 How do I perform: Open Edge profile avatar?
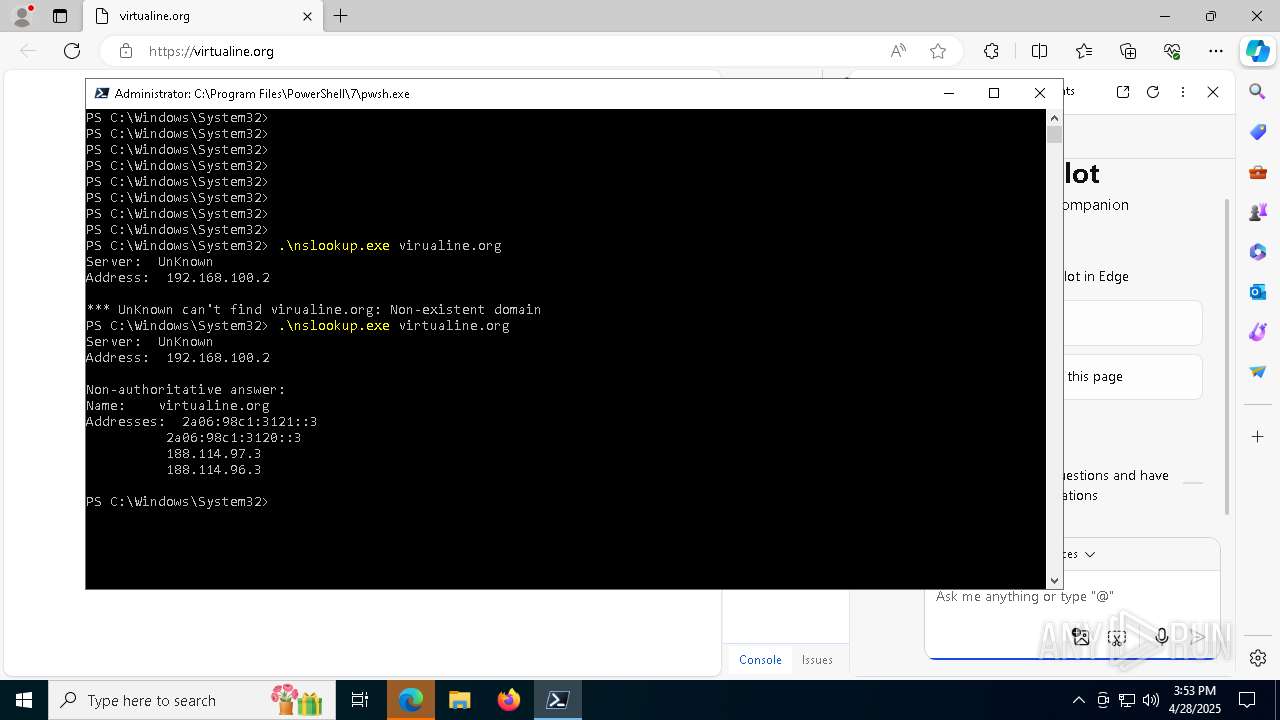[22, 16]
